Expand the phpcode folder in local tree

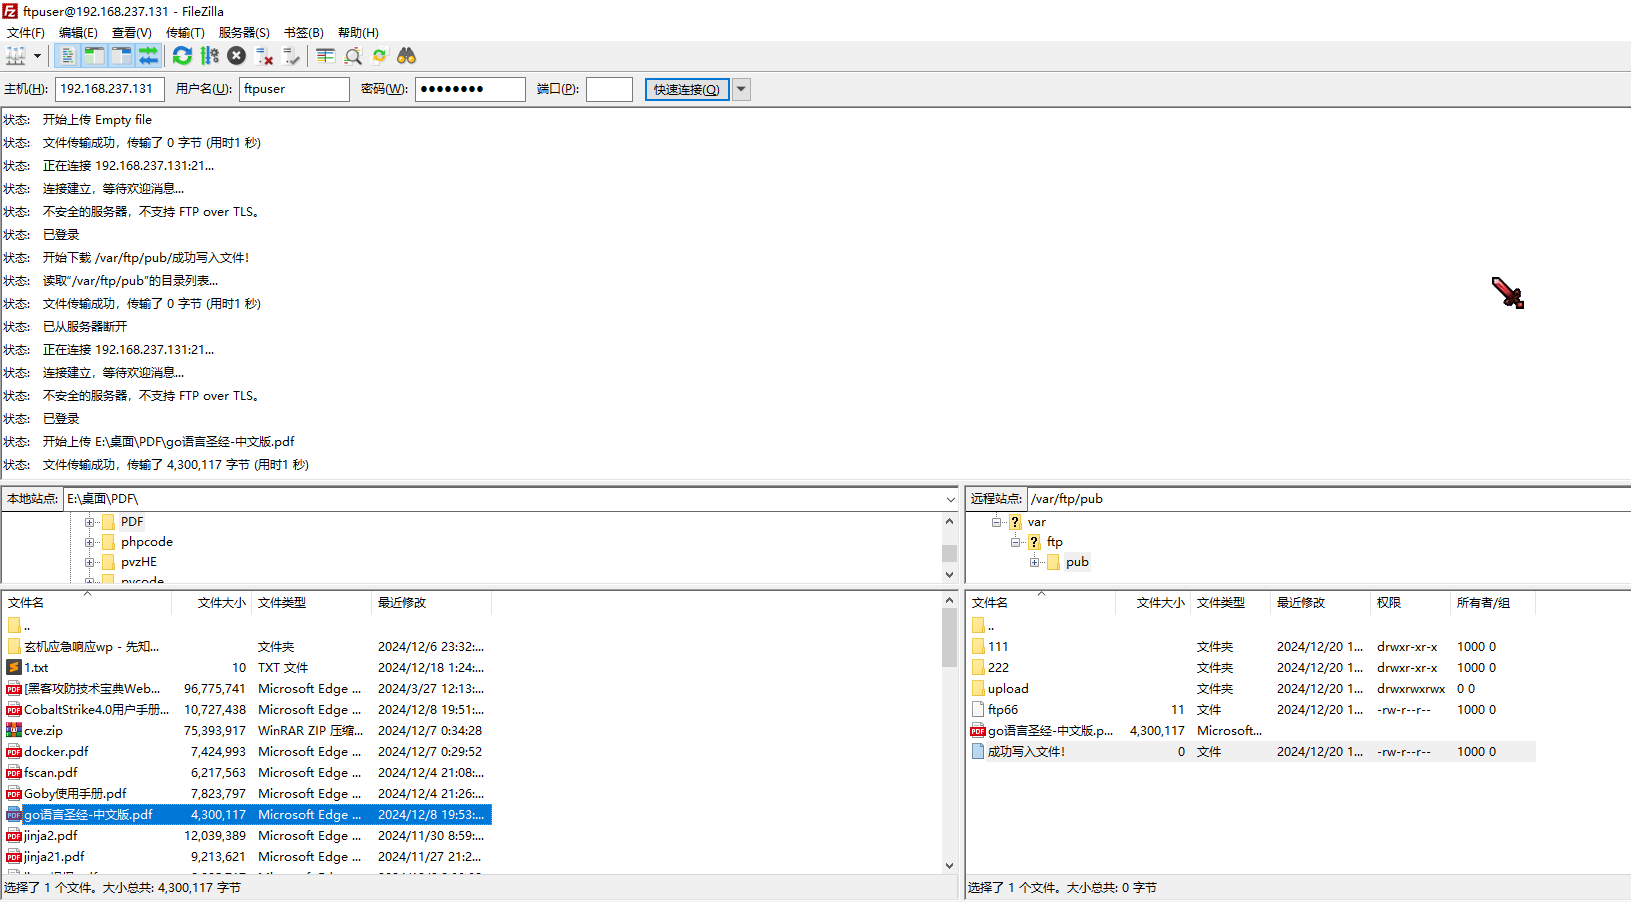coord(90,542)
